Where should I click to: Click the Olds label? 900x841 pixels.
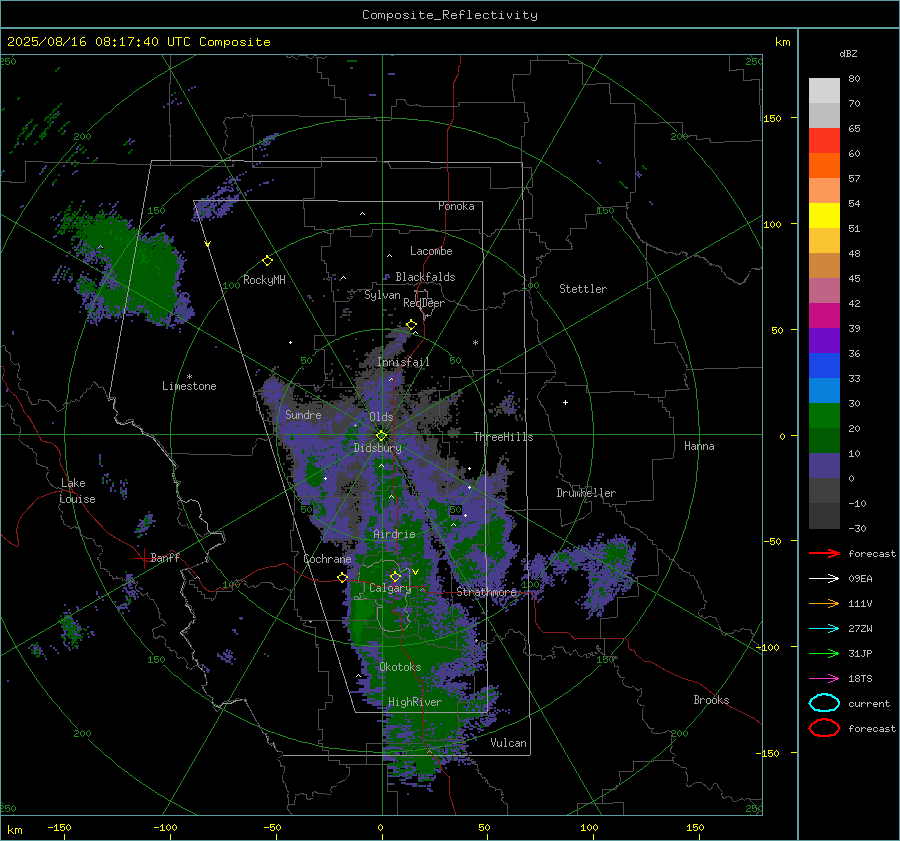pos(381,417)
